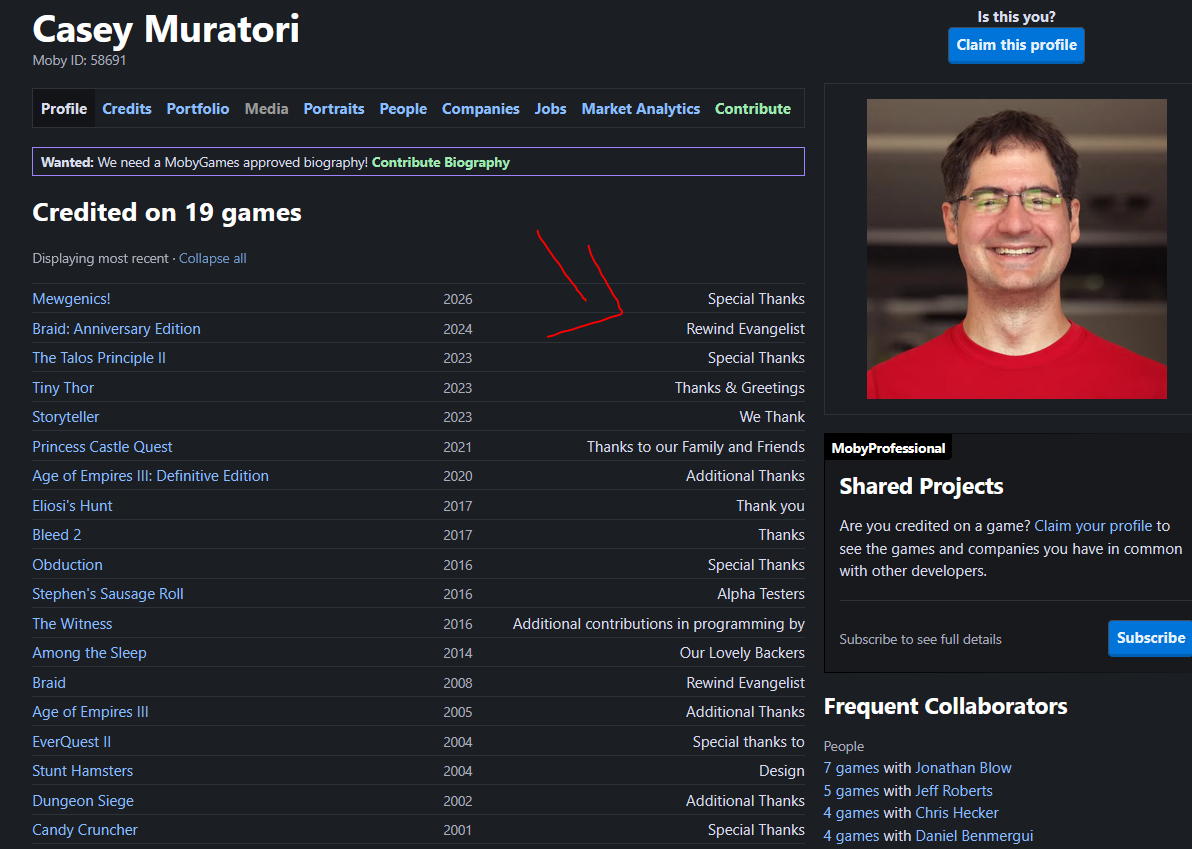Open 4 games with Daniel Benmergui
Viewport: 1192px width, 849px height.
tap(851, 836)
